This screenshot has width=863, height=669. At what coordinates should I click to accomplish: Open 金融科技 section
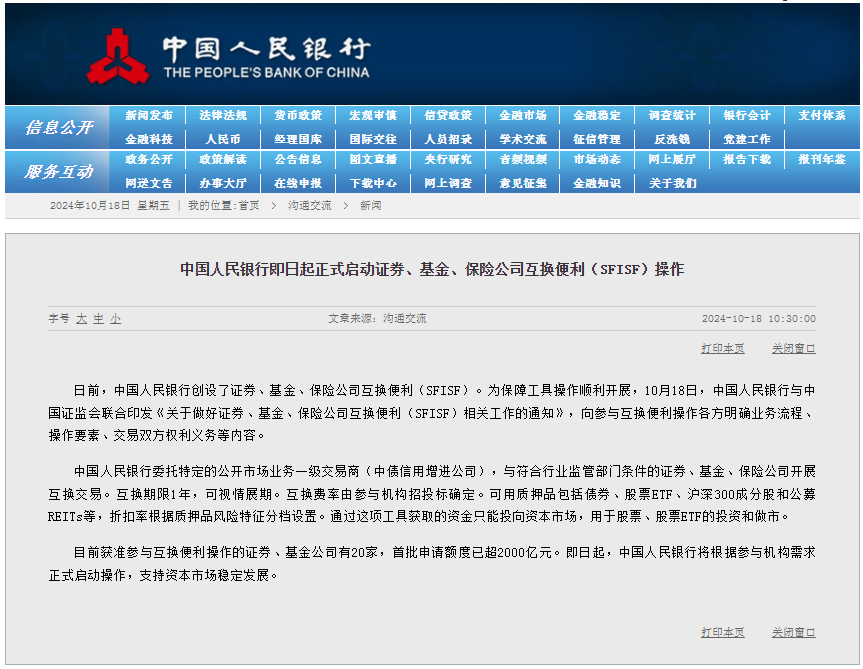[149, 139]
